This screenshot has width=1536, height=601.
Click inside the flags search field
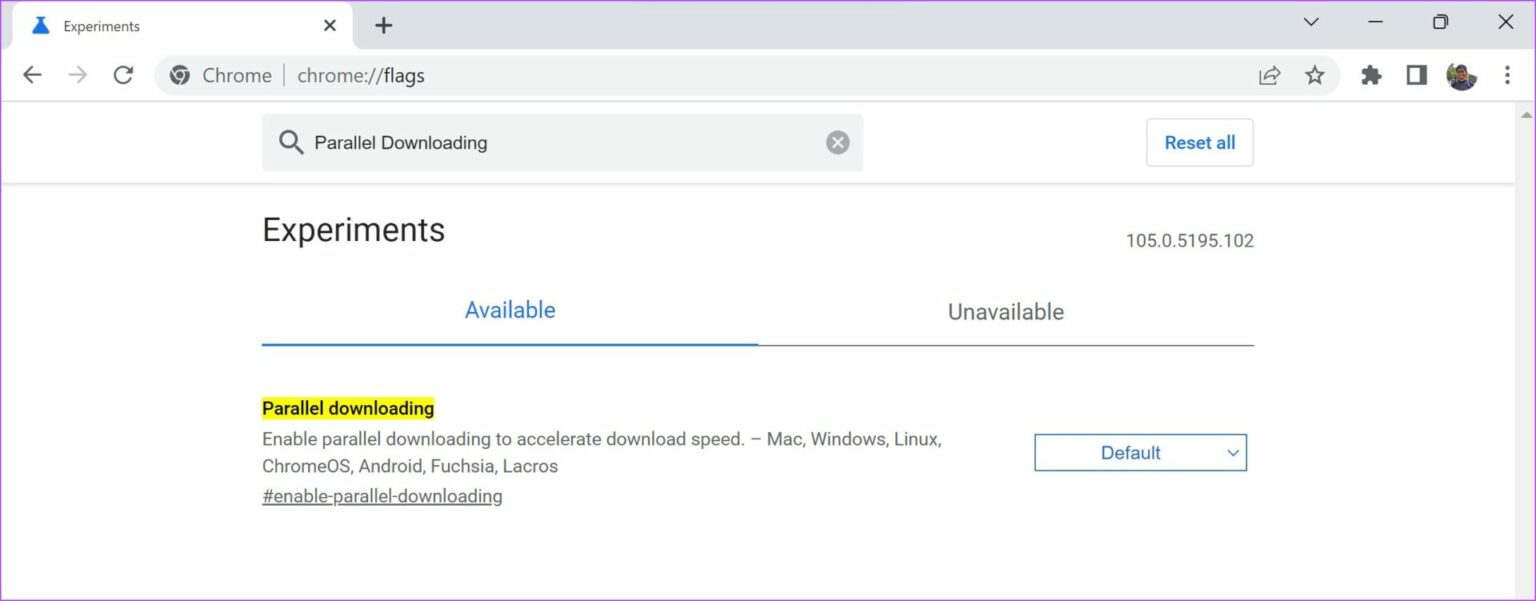click(x=560, y=142)
